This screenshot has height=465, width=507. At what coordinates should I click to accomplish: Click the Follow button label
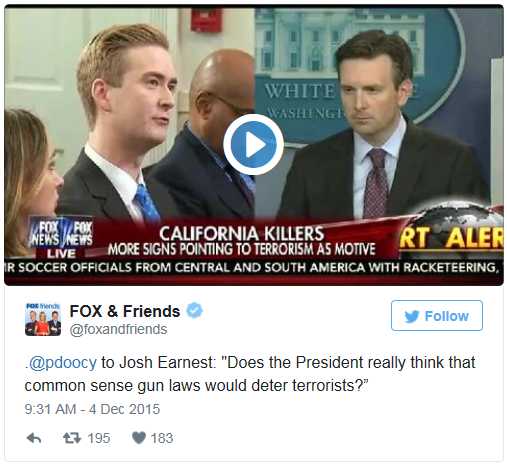point(447,316)
